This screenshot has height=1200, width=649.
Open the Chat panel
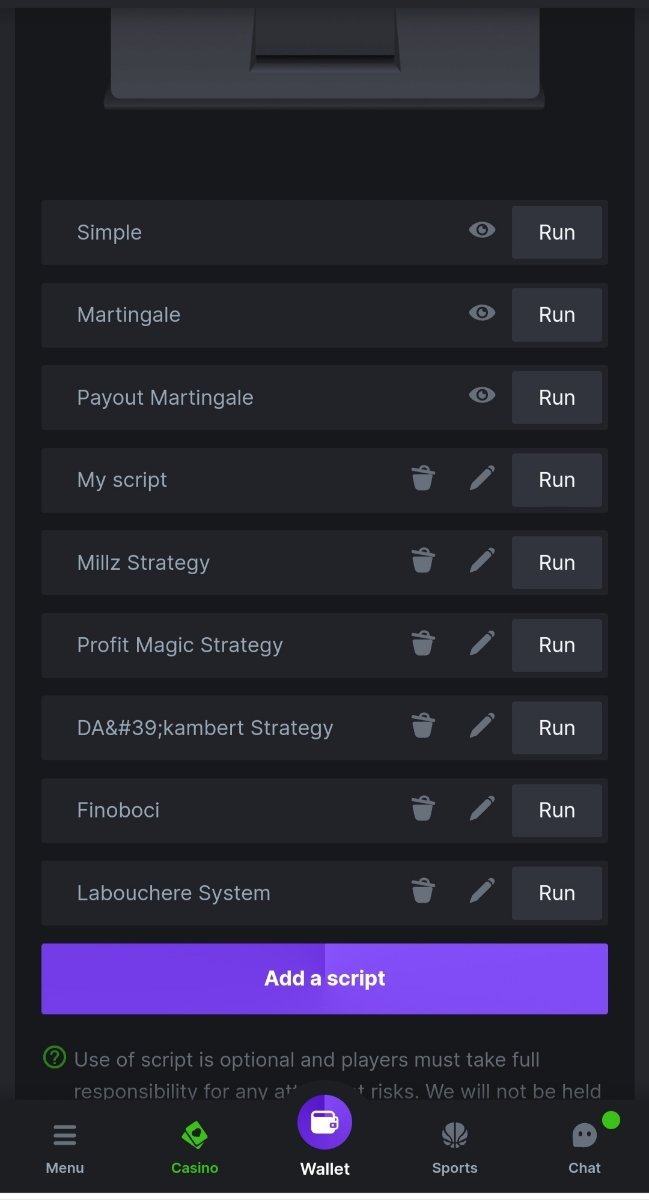point(585,1148)
